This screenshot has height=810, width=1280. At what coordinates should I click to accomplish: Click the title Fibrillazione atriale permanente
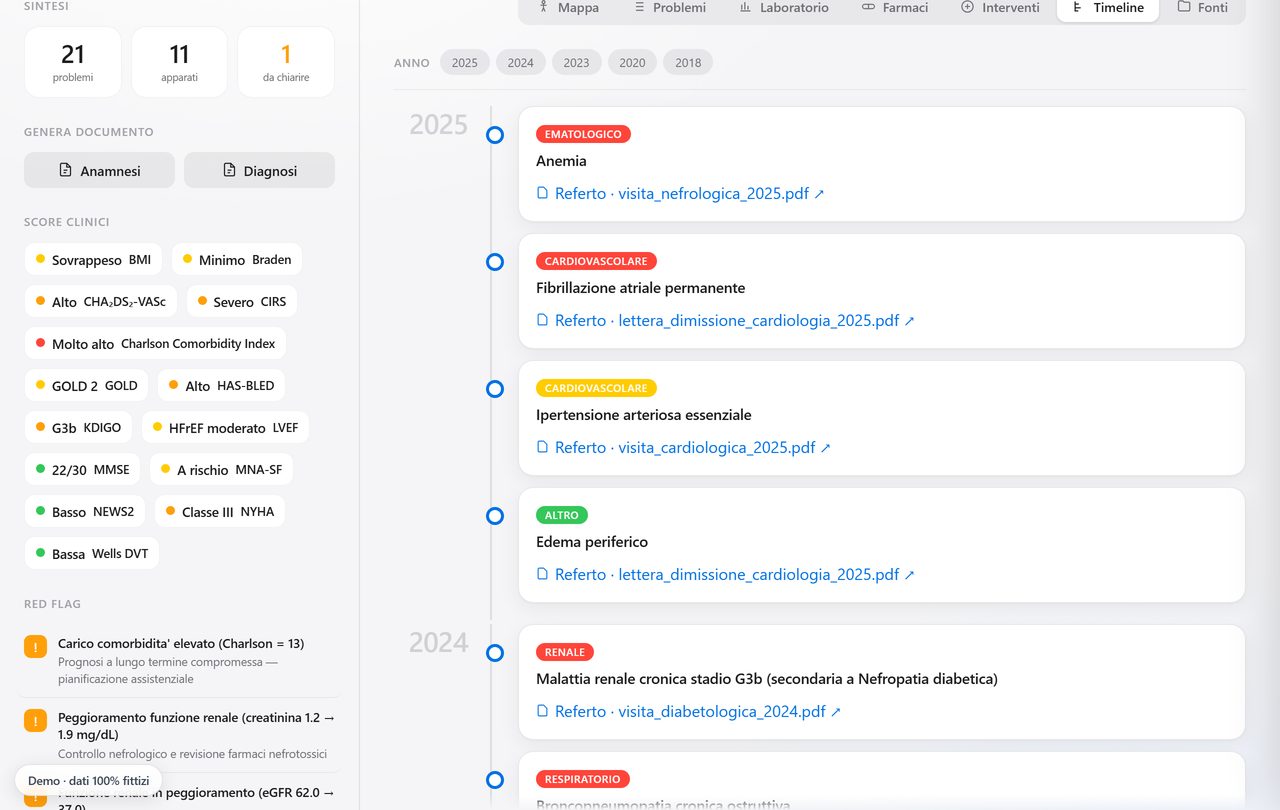[x=640, y=288]
